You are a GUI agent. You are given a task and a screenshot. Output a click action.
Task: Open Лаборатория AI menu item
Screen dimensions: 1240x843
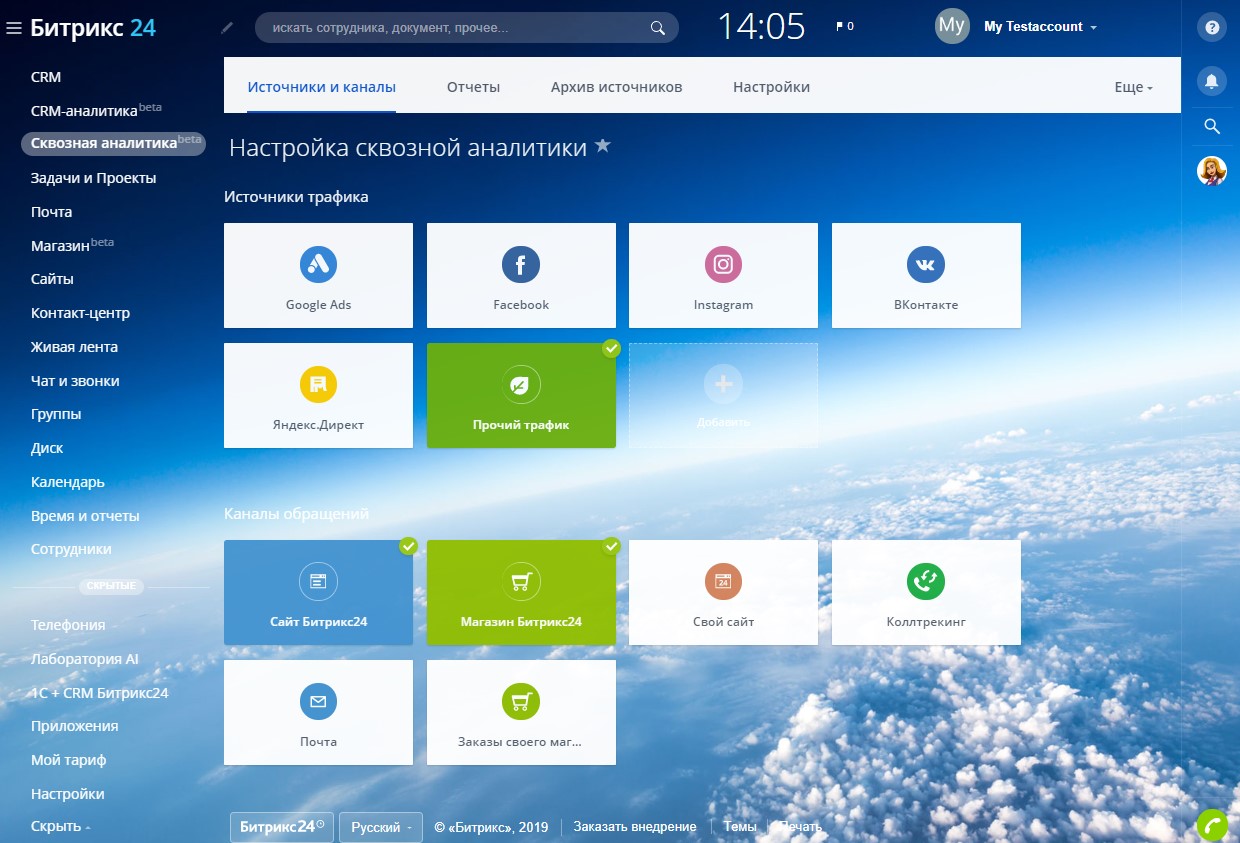click(84, 659)
